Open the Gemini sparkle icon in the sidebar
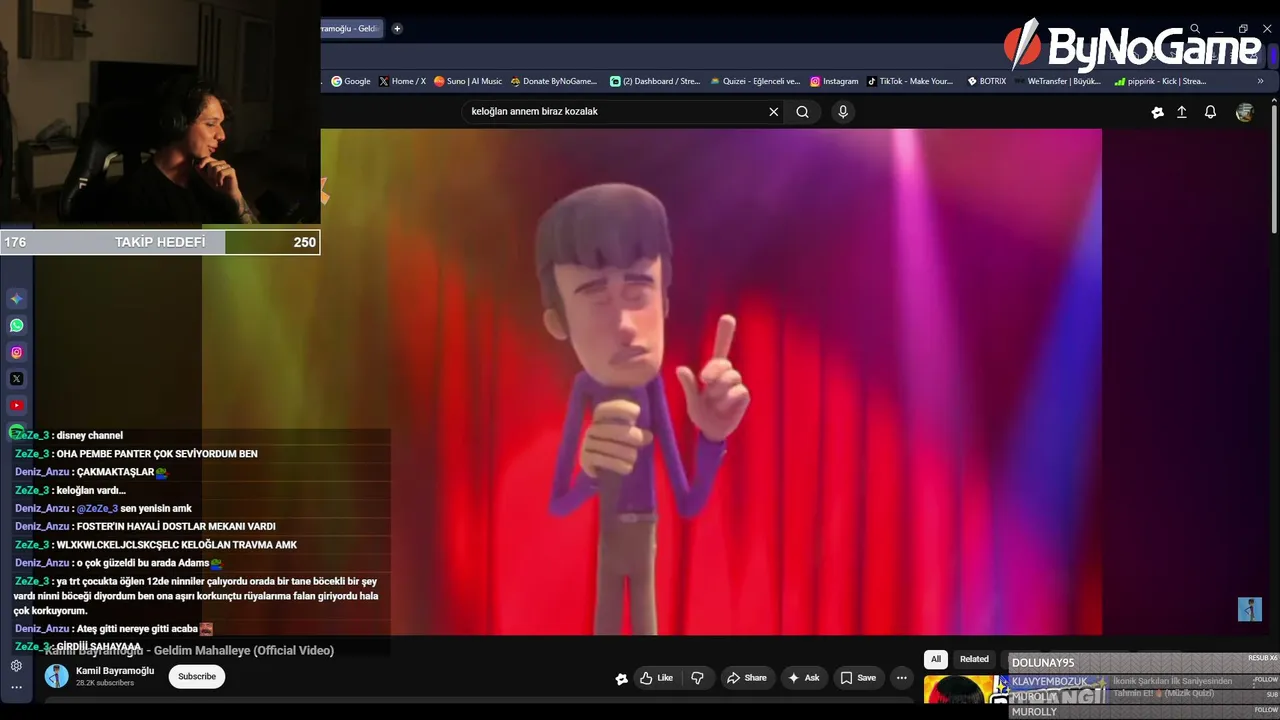The width and height of the screenshot is (1280, 720). click(x=17, y=299)
